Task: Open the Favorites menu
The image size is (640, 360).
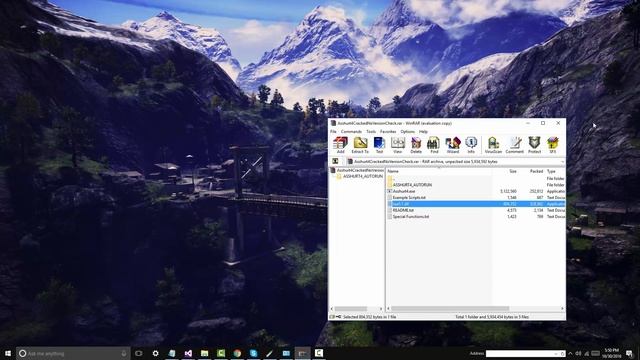Action: pos(388,131)
